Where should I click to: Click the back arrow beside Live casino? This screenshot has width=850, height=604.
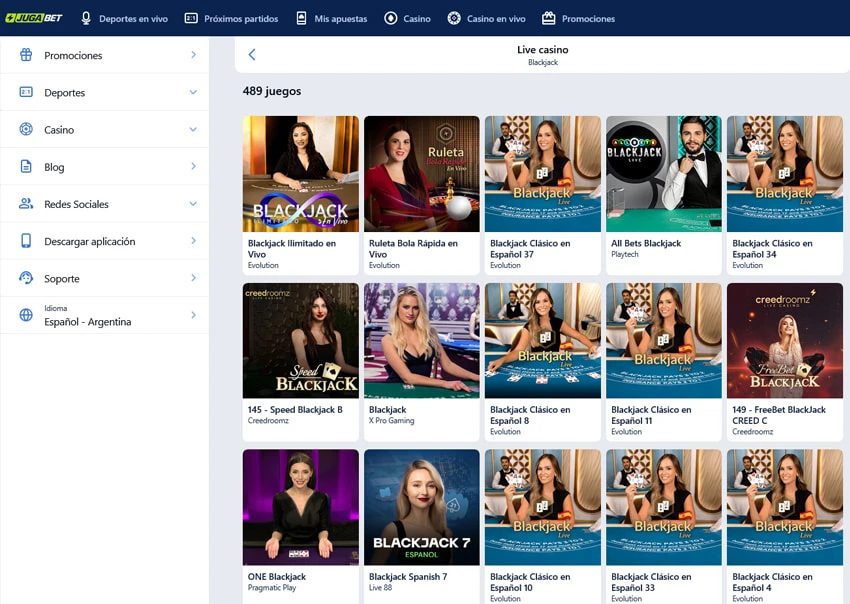pos(252,54)
